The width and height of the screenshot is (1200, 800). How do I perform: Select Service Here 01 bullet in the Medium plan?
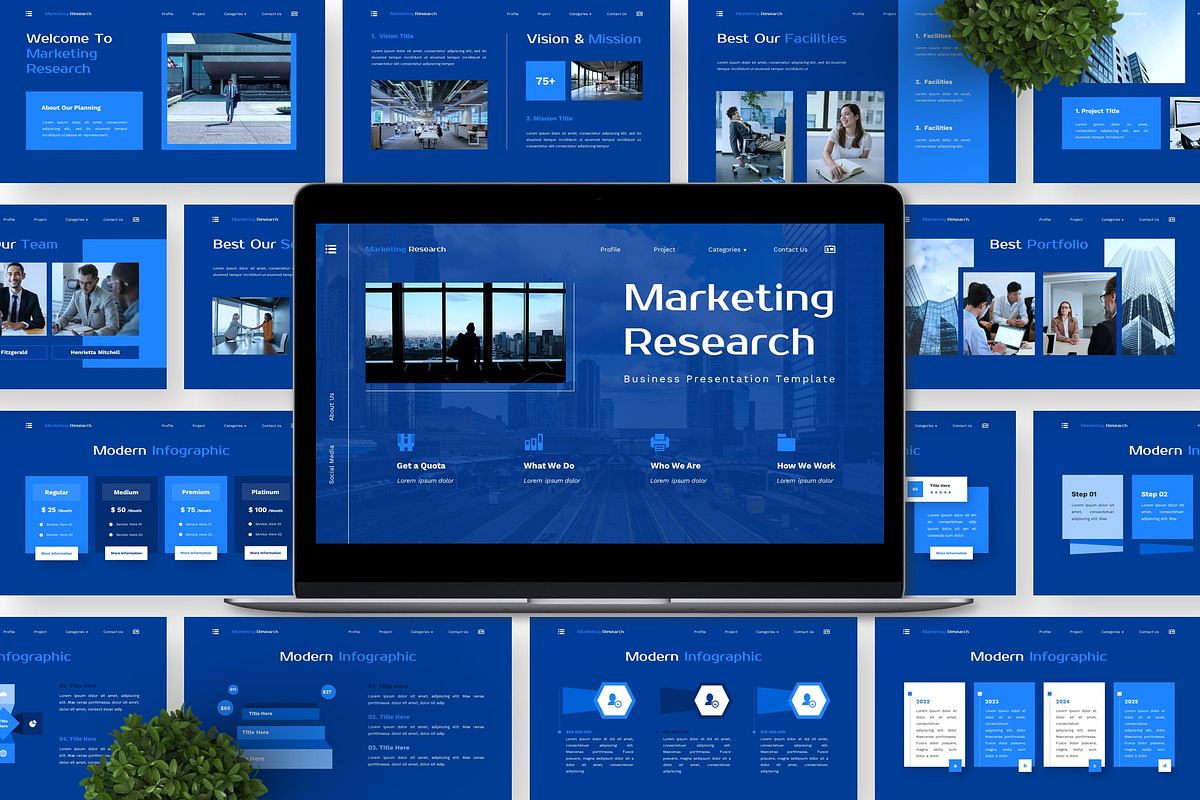[111, 524]
